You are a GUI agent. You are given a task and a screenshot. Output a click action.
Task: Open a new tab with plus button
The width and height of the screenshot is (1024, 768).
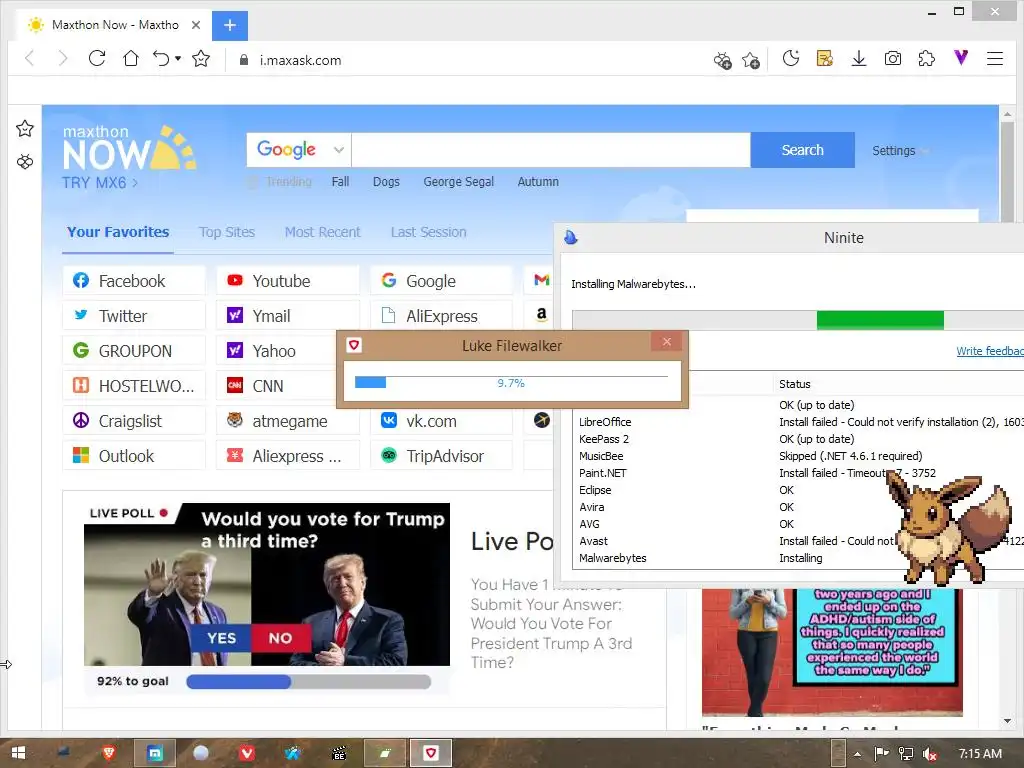coord(230,25)
